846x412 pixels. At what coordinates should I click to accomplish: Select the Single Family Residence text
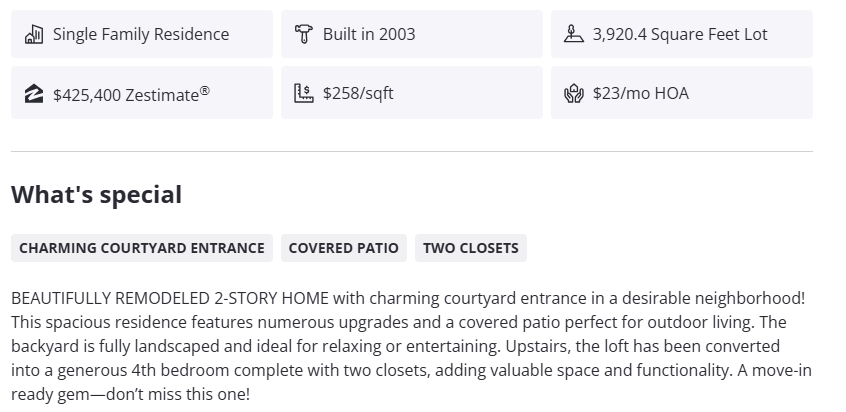coord(141,34)
